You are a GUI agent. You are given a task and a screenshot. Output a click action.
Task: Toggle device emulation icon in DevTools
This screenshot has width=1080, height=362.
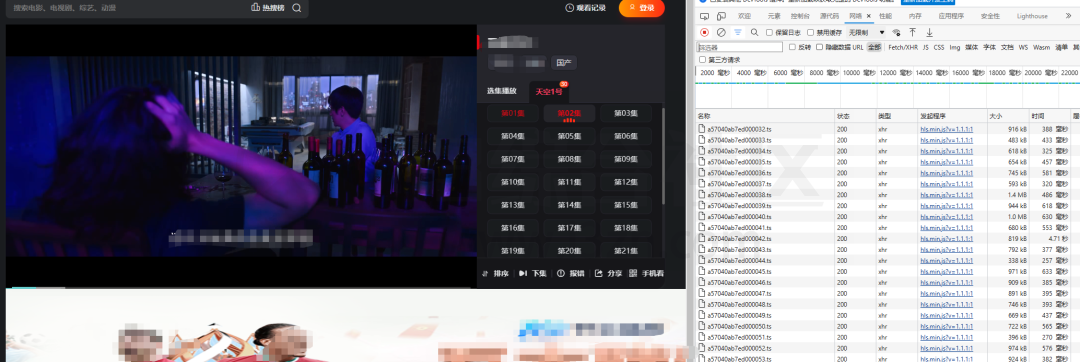pyautogui.click(x=721, y=16)
